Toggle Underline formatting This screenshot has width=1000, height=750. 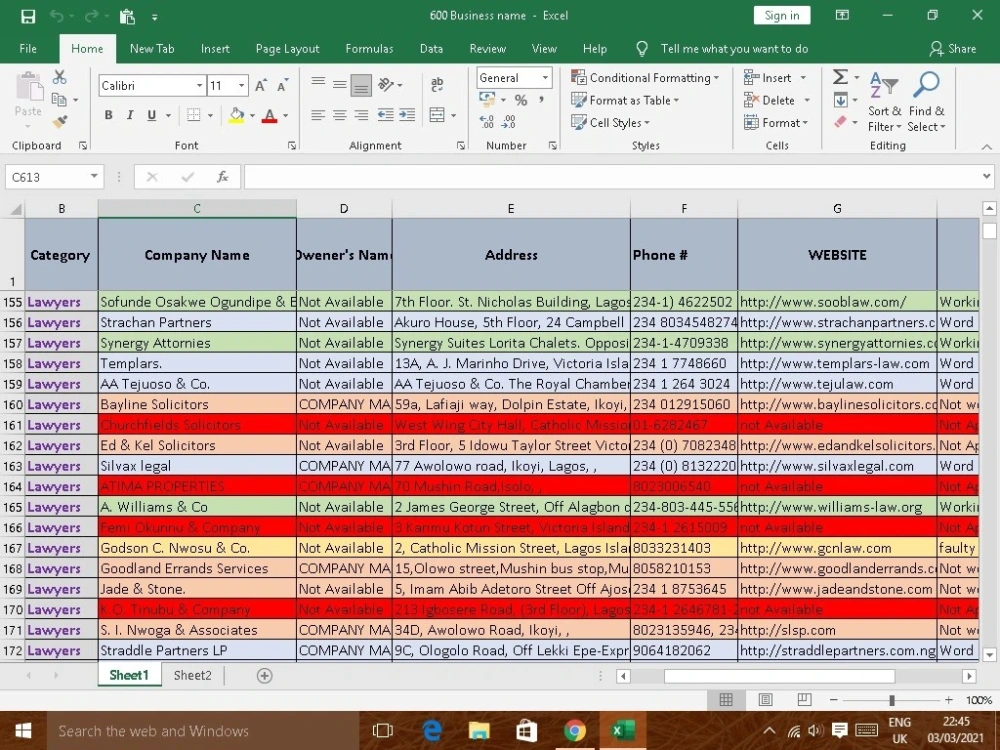151,115
